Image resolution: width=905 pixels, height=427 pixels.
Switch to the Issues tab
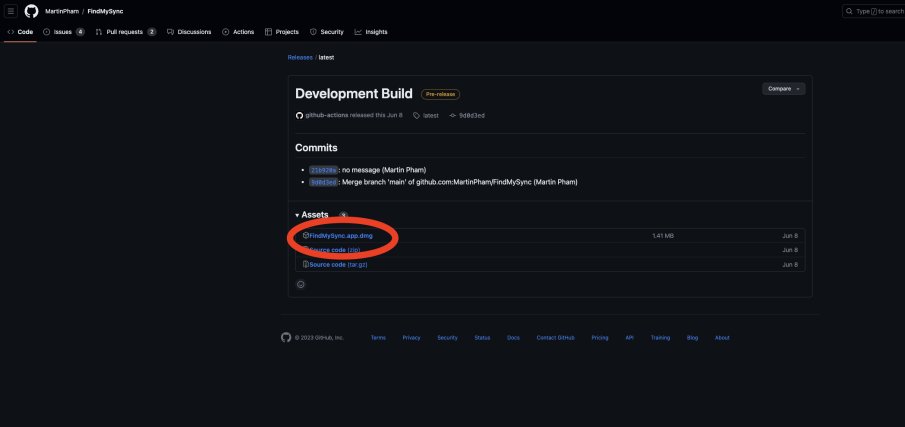(64, 32)
